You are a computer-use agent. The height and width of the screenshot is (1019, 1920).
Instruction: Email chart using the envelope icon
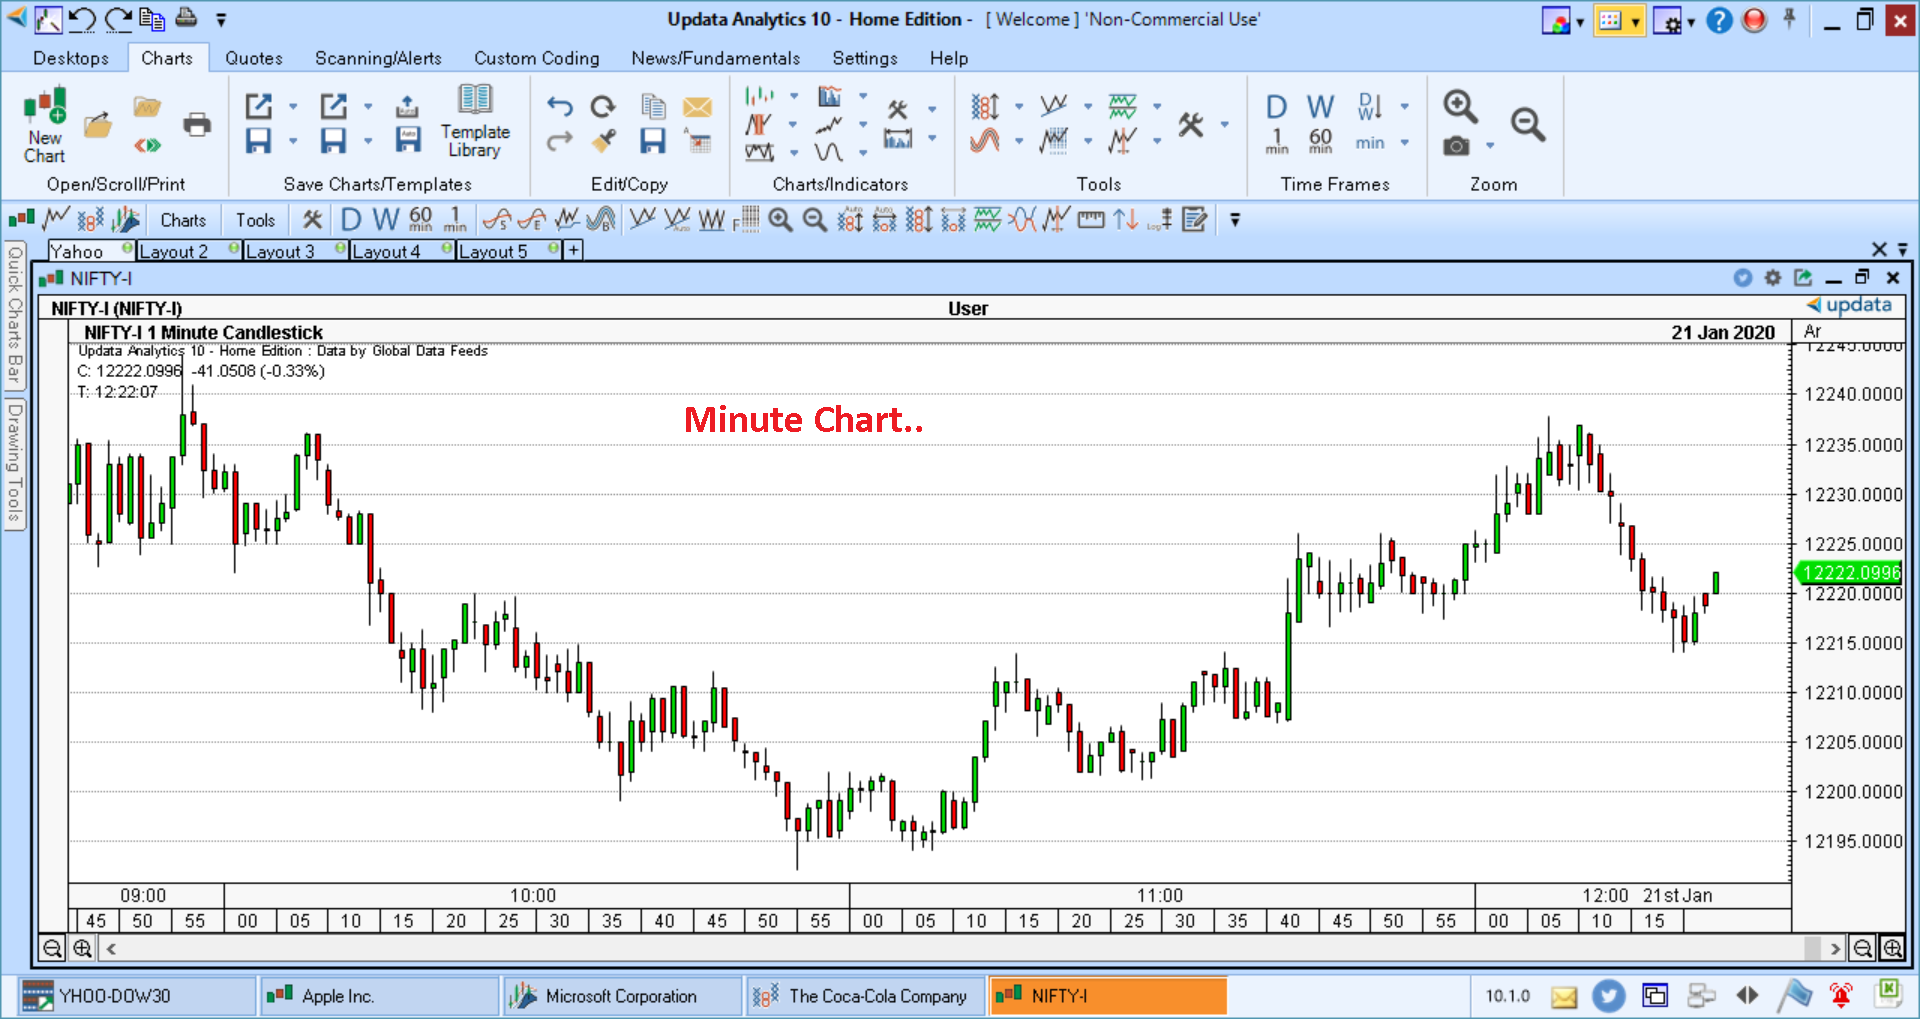point(697,106)
